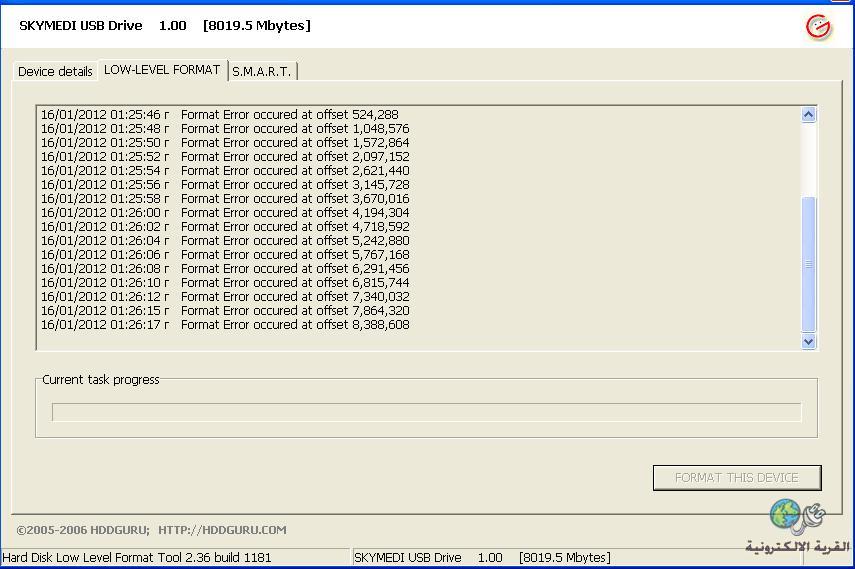Click the Current task progress bar
Viewport: 855px width, 569px height.
tap(426, 412)
